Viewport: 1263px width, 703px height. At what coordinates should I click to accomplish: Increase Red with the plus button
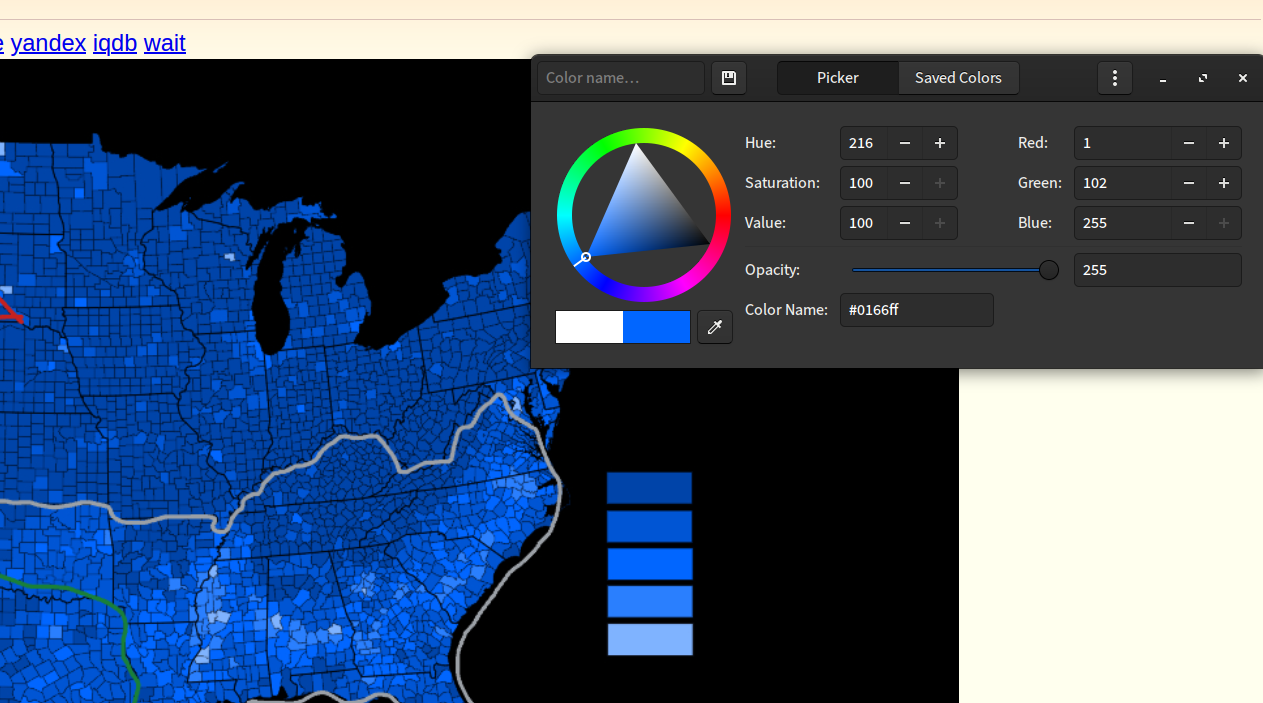click(x=1224, y=143)
